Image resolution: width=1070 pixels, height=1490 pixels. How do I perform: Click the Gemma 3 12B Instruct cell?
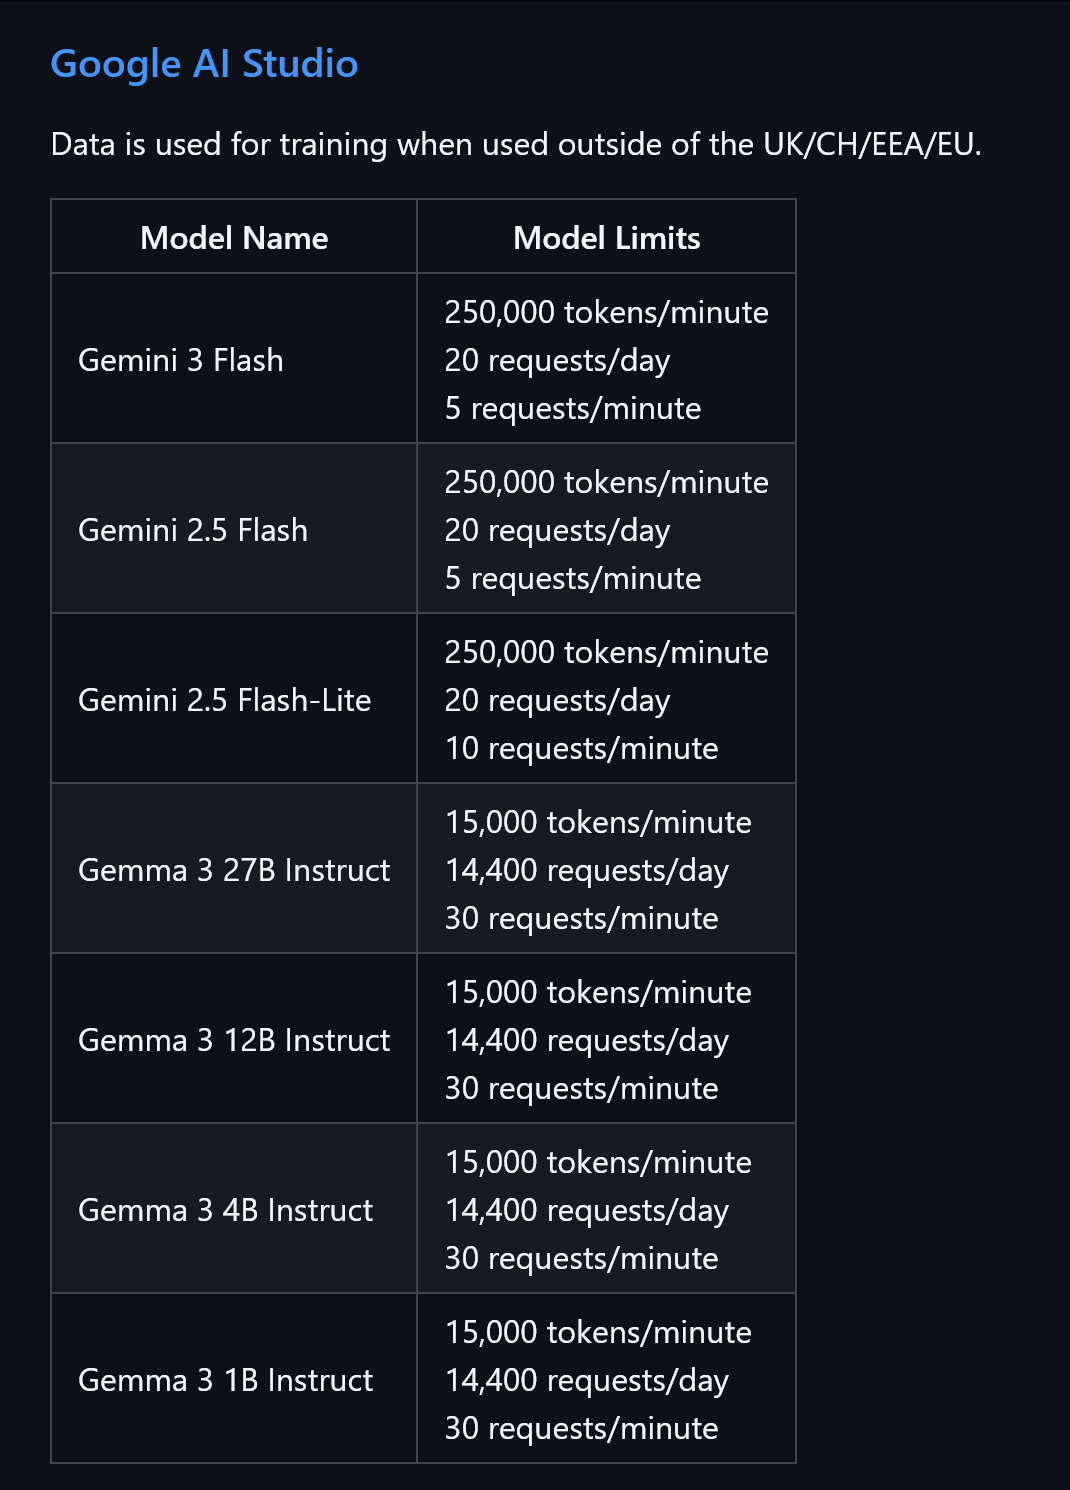pyautogui.click(x=234, y=1040)
